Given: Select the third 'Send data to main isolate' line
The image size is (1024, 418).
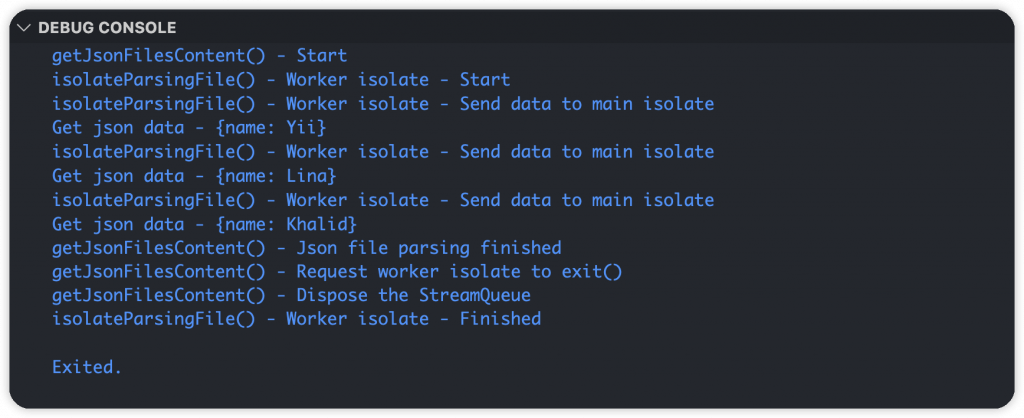Looking at the screenshot, I should click(x=383, y=199).
